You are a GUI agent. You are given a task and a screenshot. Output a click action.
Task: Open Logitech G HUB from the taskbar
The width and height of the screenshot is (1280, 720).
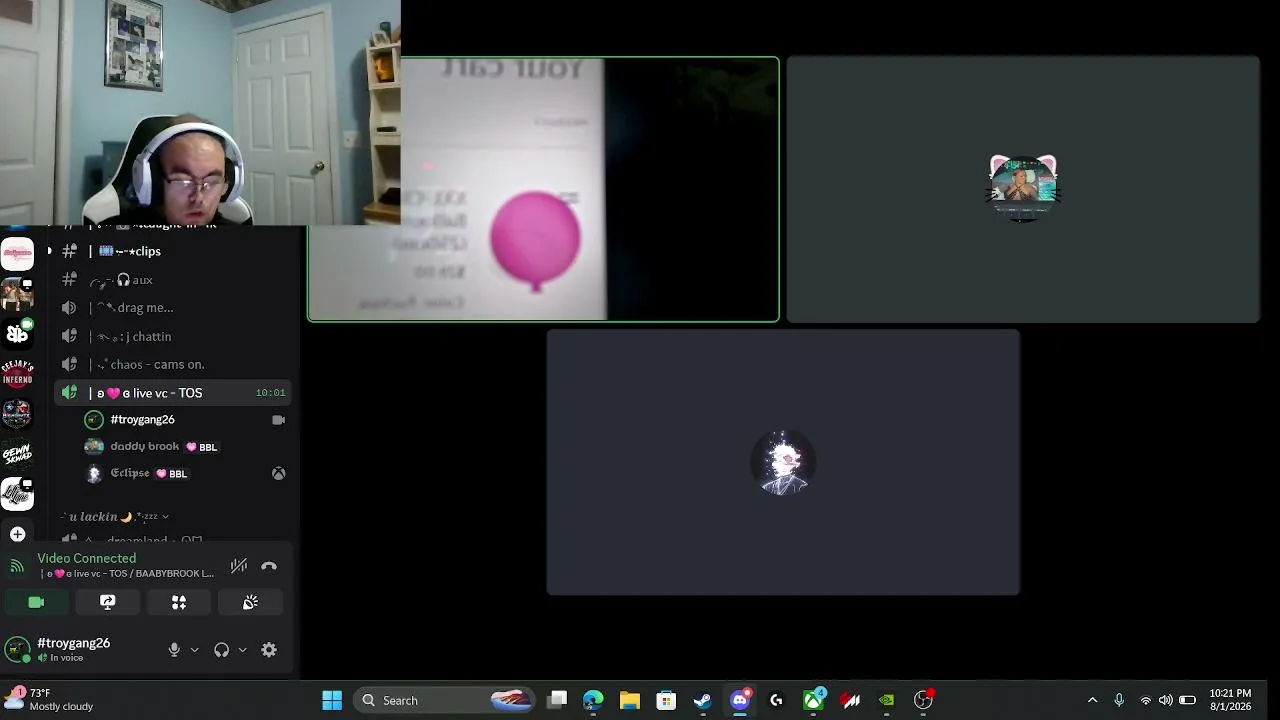[x=776, y=700]
